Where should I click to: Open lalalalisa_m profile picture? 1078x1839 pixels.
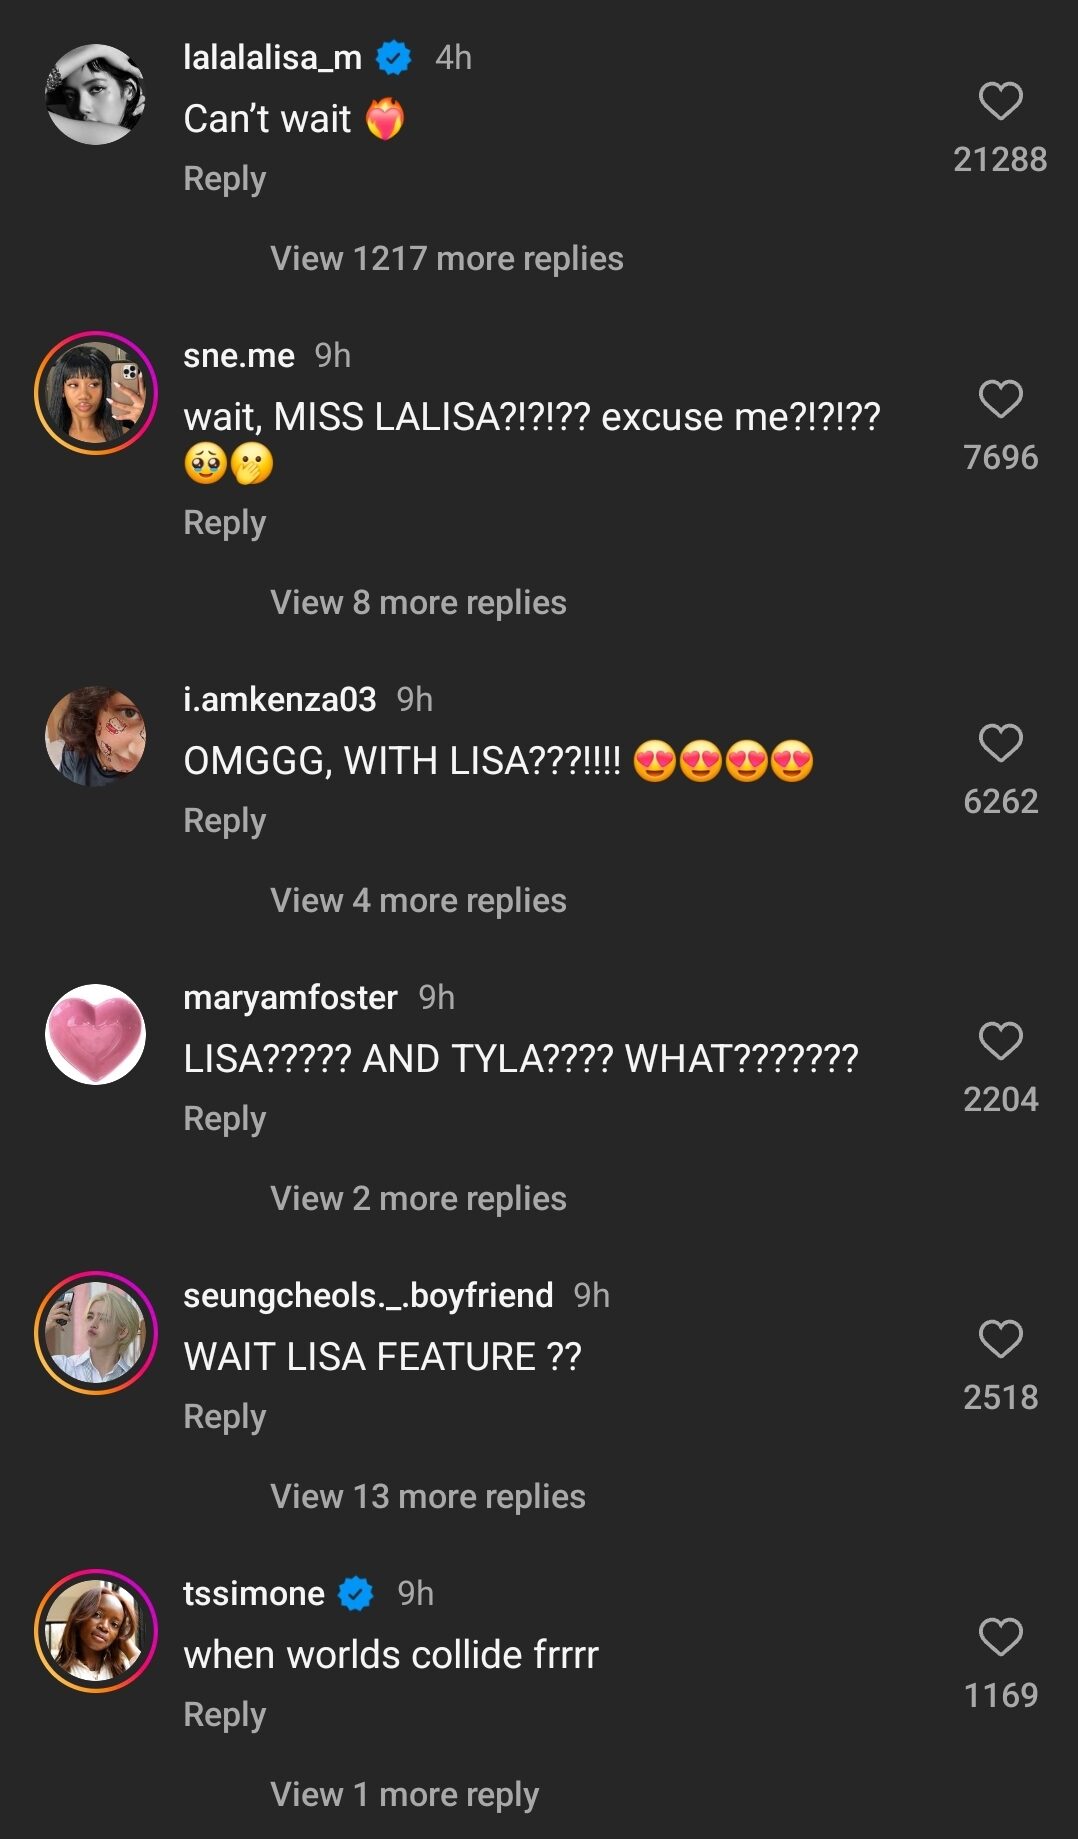(96, 94)
